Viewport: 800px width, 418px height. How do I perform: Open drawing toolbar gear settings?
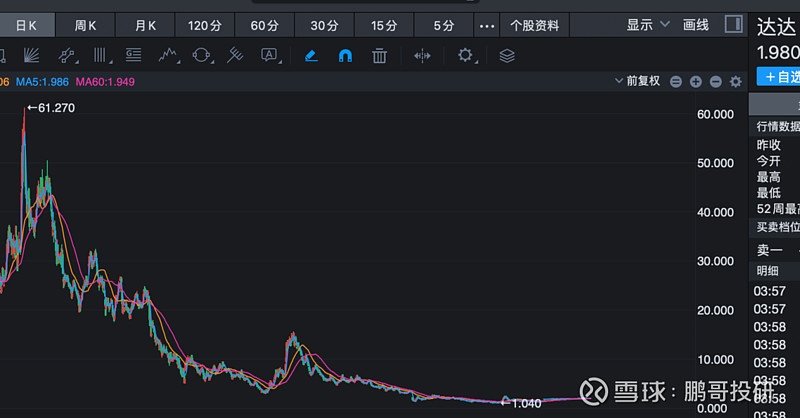[465, 55]
